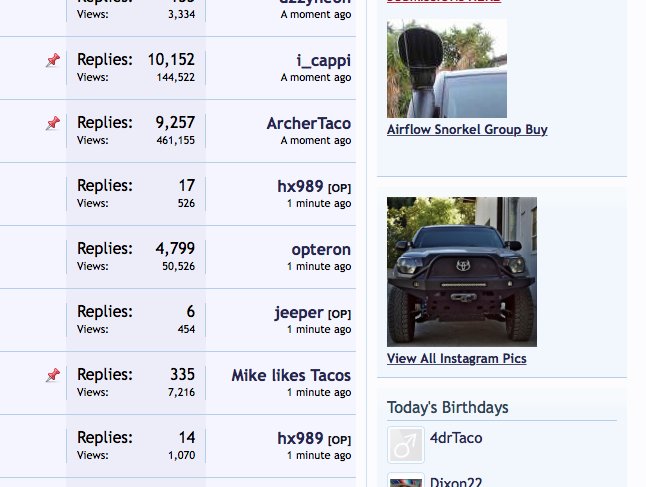Open jeeper's user profile

click(299, 313)
